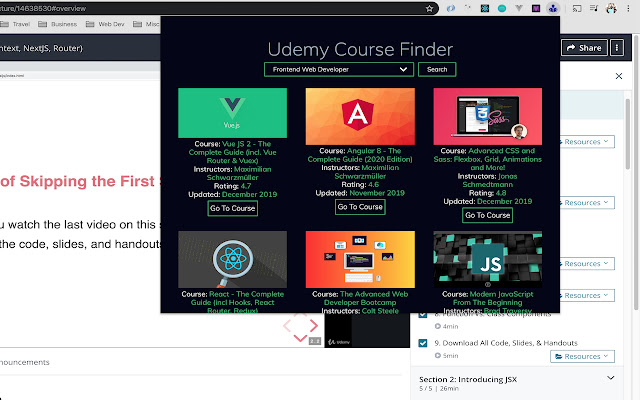
Task: Click the Share button
Action: point(584,48)
